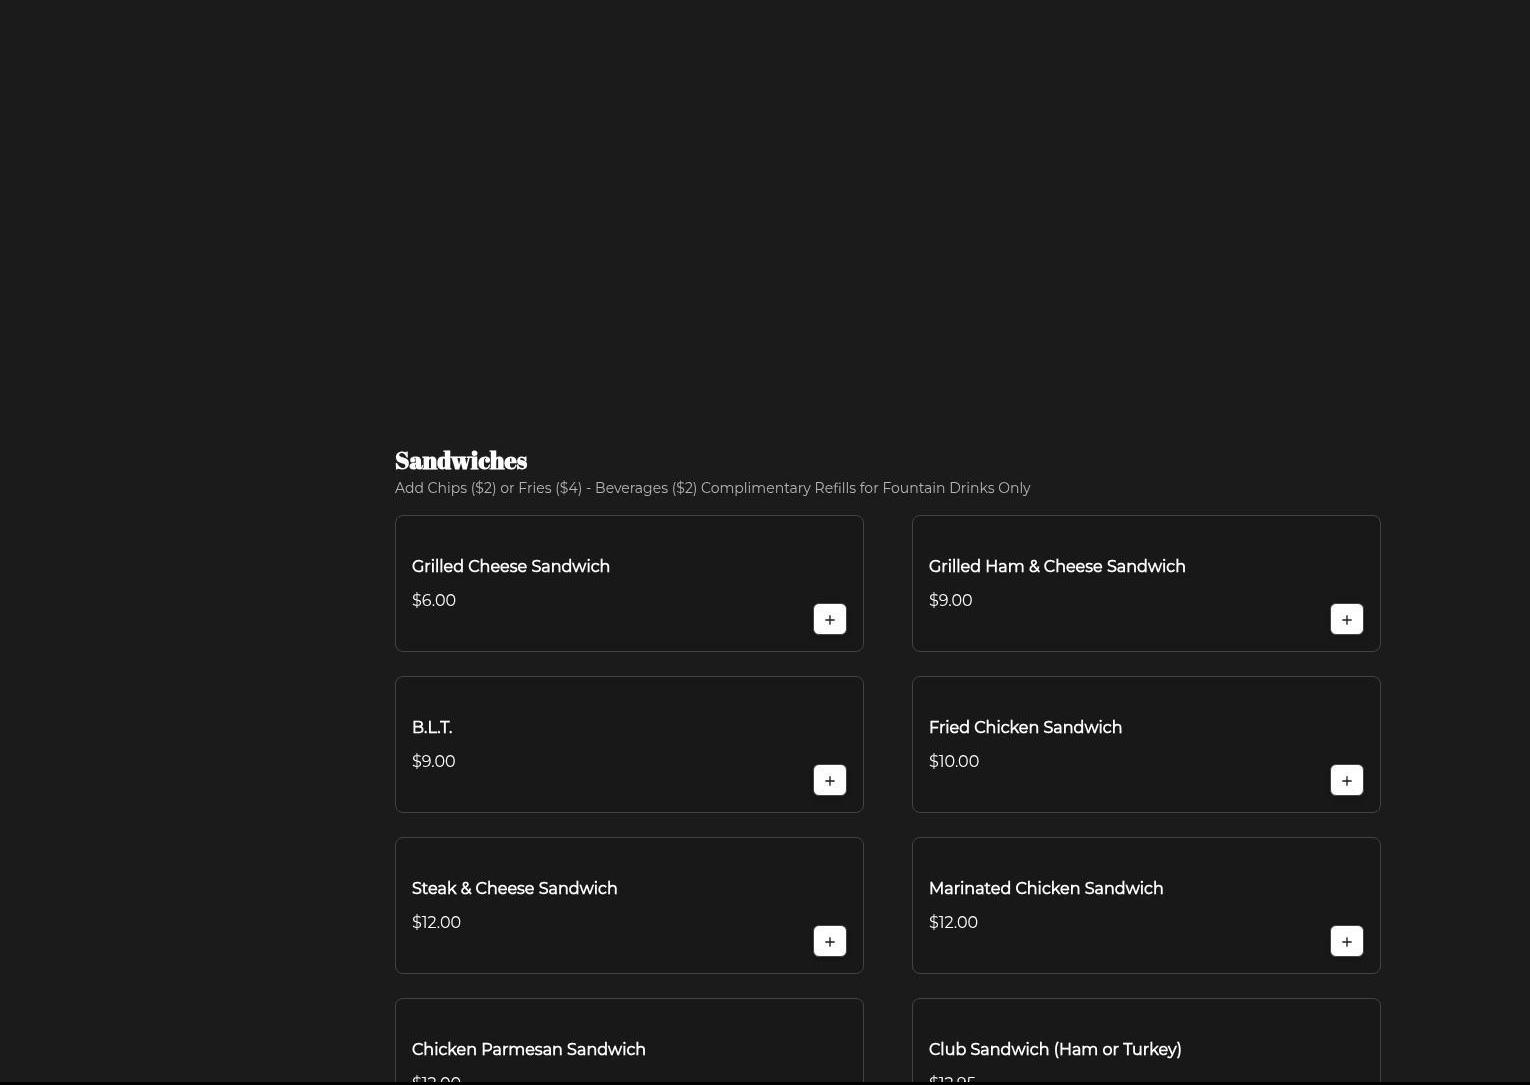Add Grilled Cheese Sandwich with plus icon
The width and height of the screenshot is (1530, 1085).
(x=829, y=619)
